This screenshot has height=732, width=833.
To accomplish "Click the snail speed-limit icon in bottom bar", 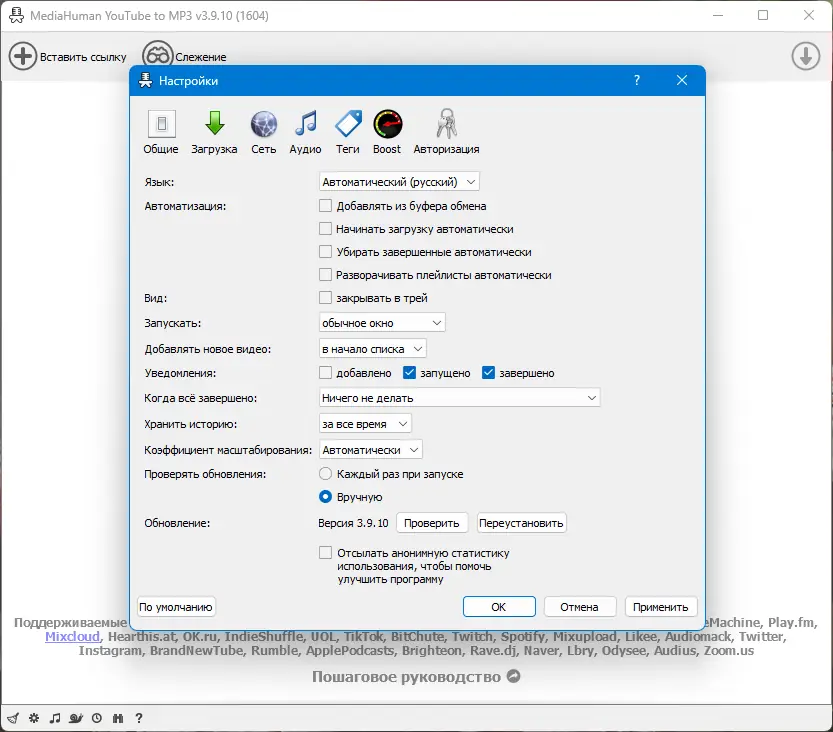I will 76,718.
